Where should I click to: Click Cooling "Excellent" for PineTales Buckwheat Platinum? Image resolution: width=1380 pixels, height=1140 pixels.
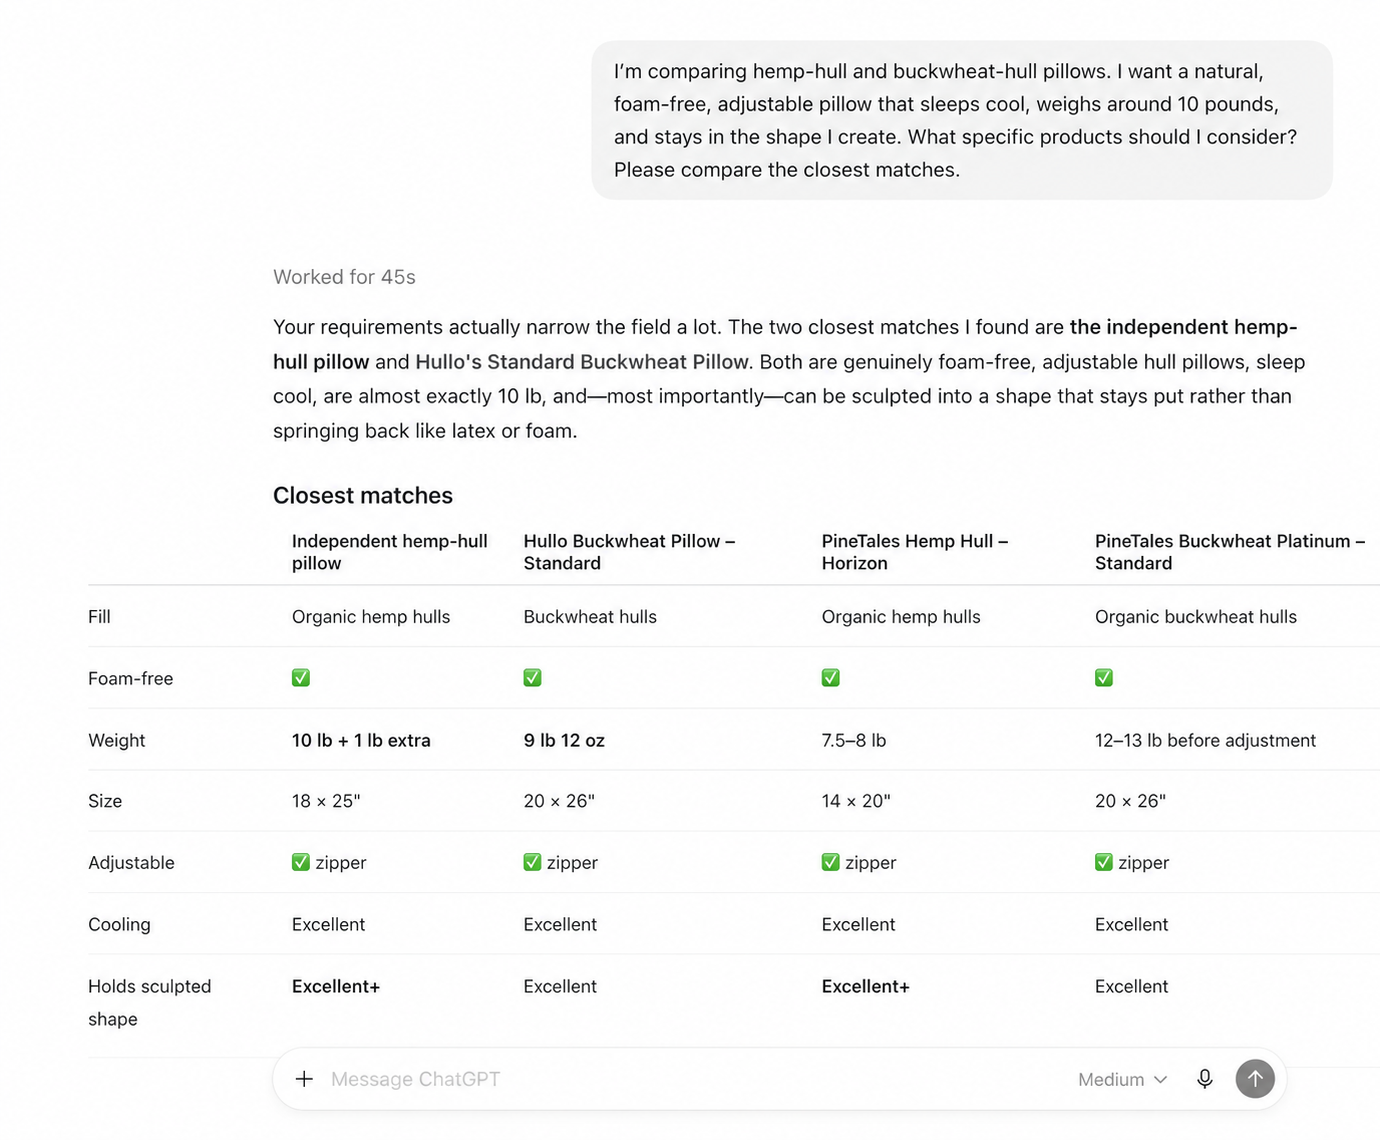1131,925
